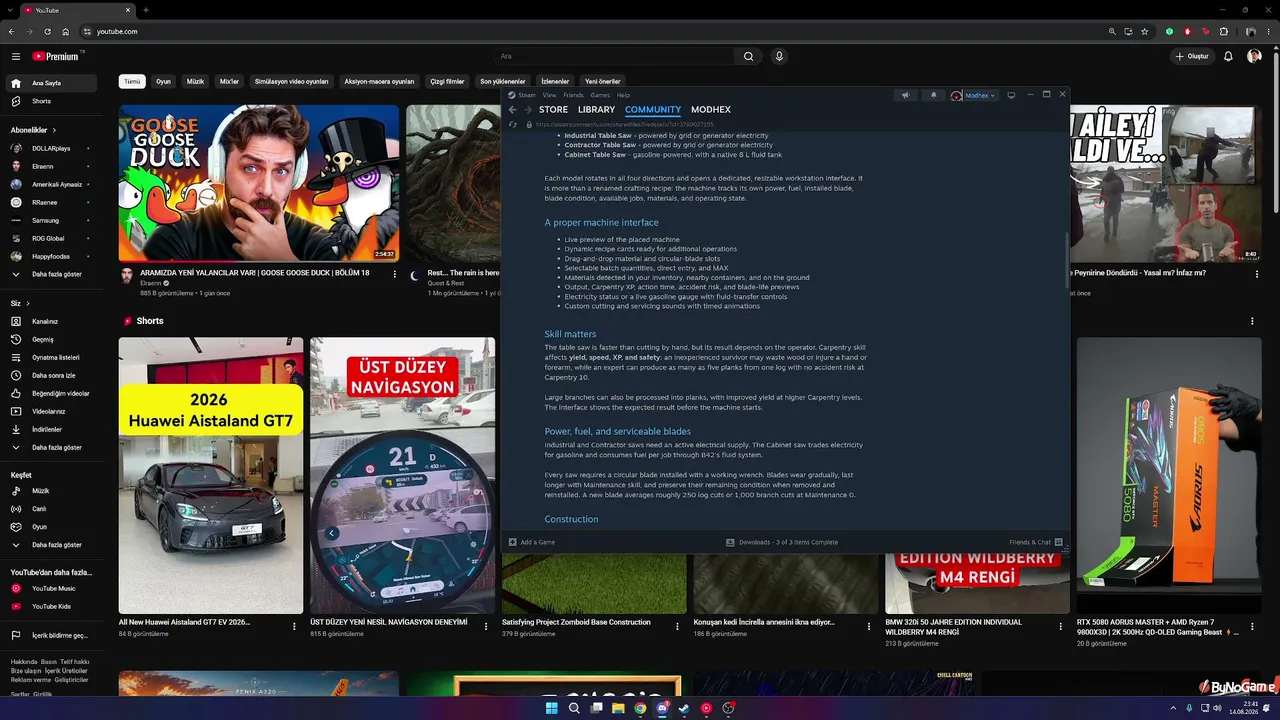Image resolution: width=1280 pixels, height=720 pixels.
Task: Open Steam MODHEX profile tab
Action: (x=711, y=110)
